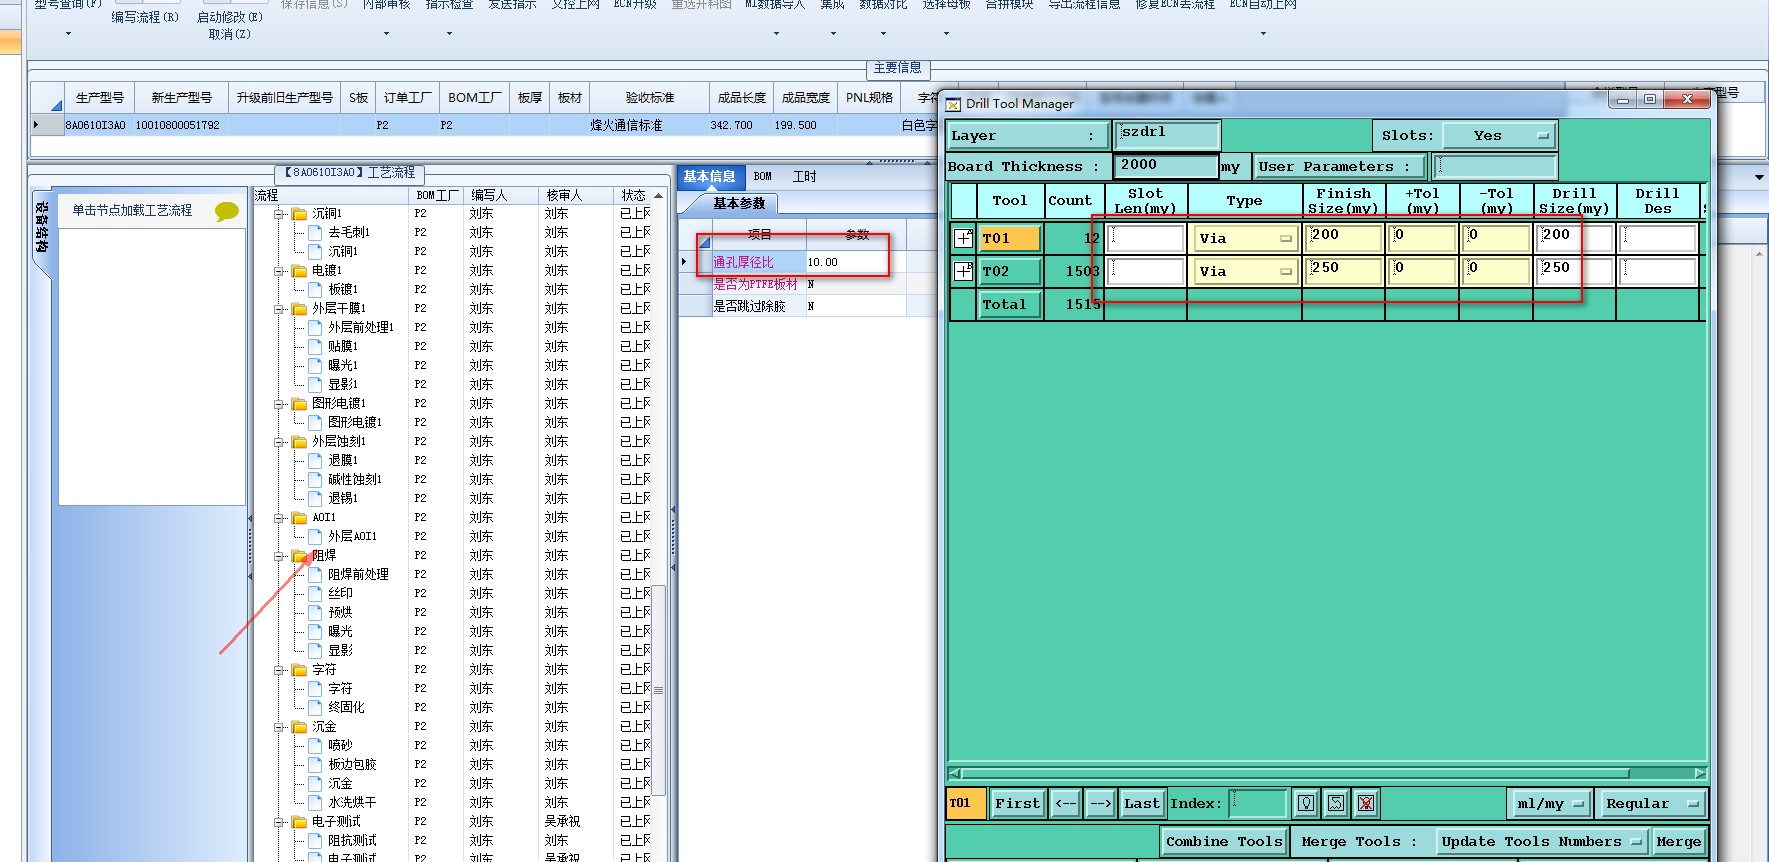The width and height of the screenshot is (1769, 862).
Task: Click the horizontal scrollbar right arrow
Action: point(1700,773)
